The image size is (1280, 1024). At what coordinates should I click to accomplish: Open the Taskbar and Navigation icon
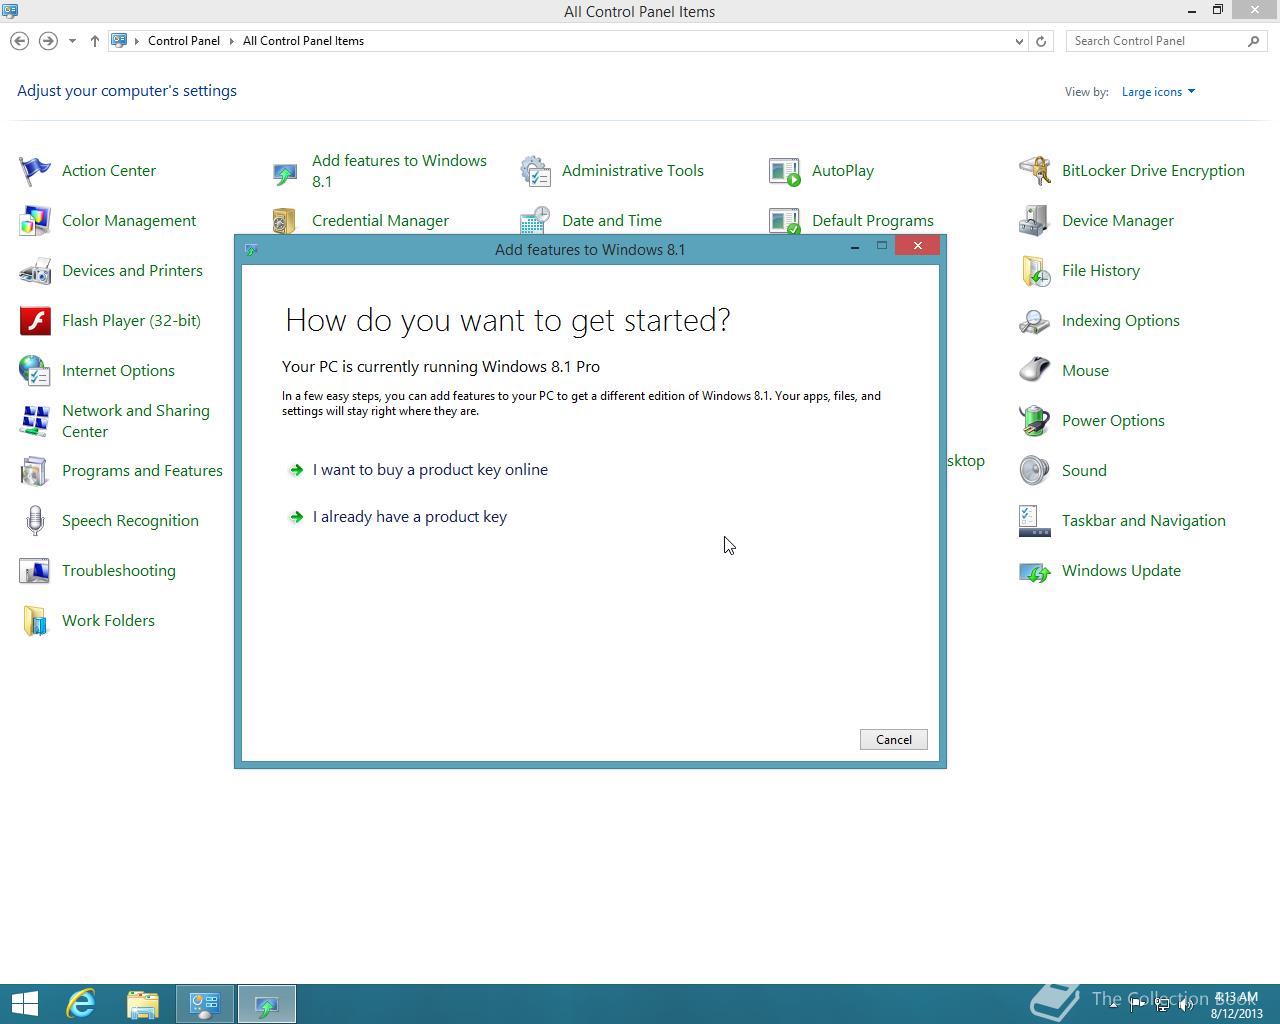(1035, 521)
